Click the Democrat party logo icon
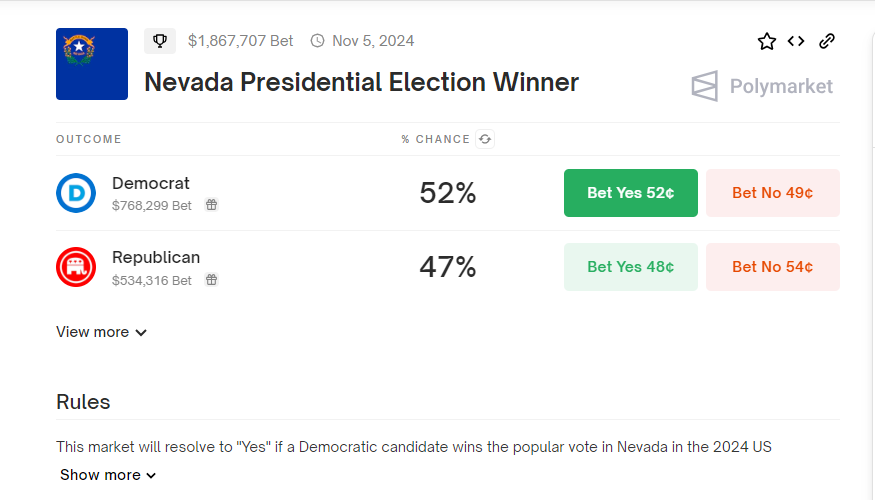The width and height of the screenshot is (875, 500). point(76,193)
